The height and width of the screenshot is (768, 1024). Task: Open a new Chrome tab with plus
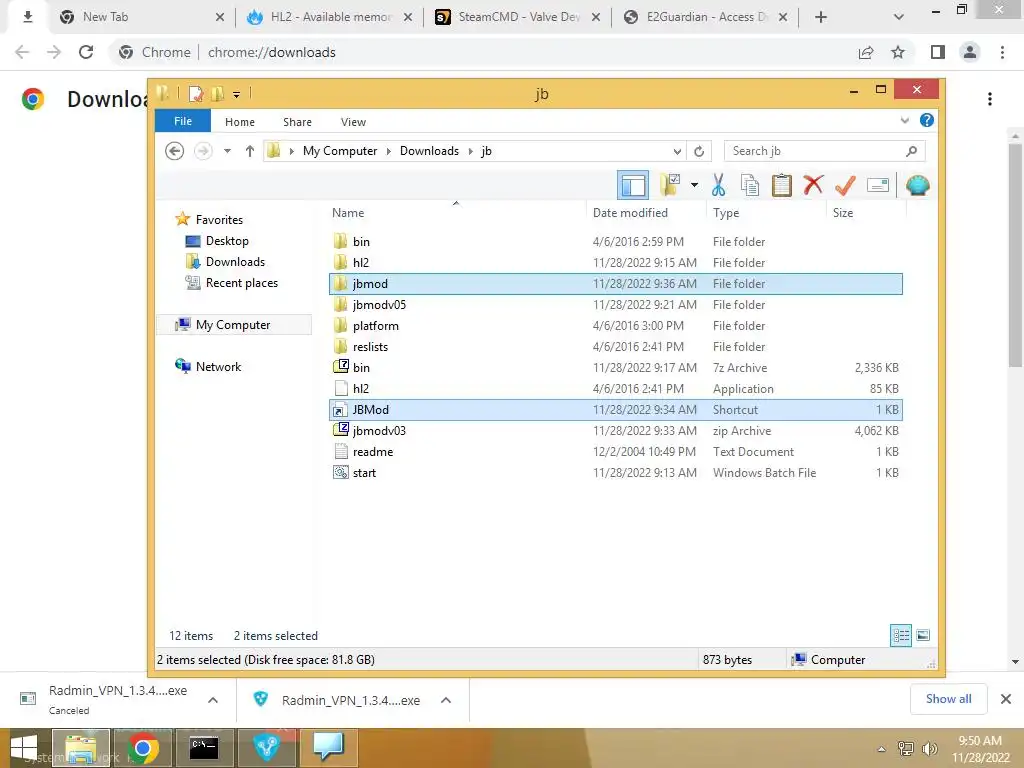pos(821,17)
